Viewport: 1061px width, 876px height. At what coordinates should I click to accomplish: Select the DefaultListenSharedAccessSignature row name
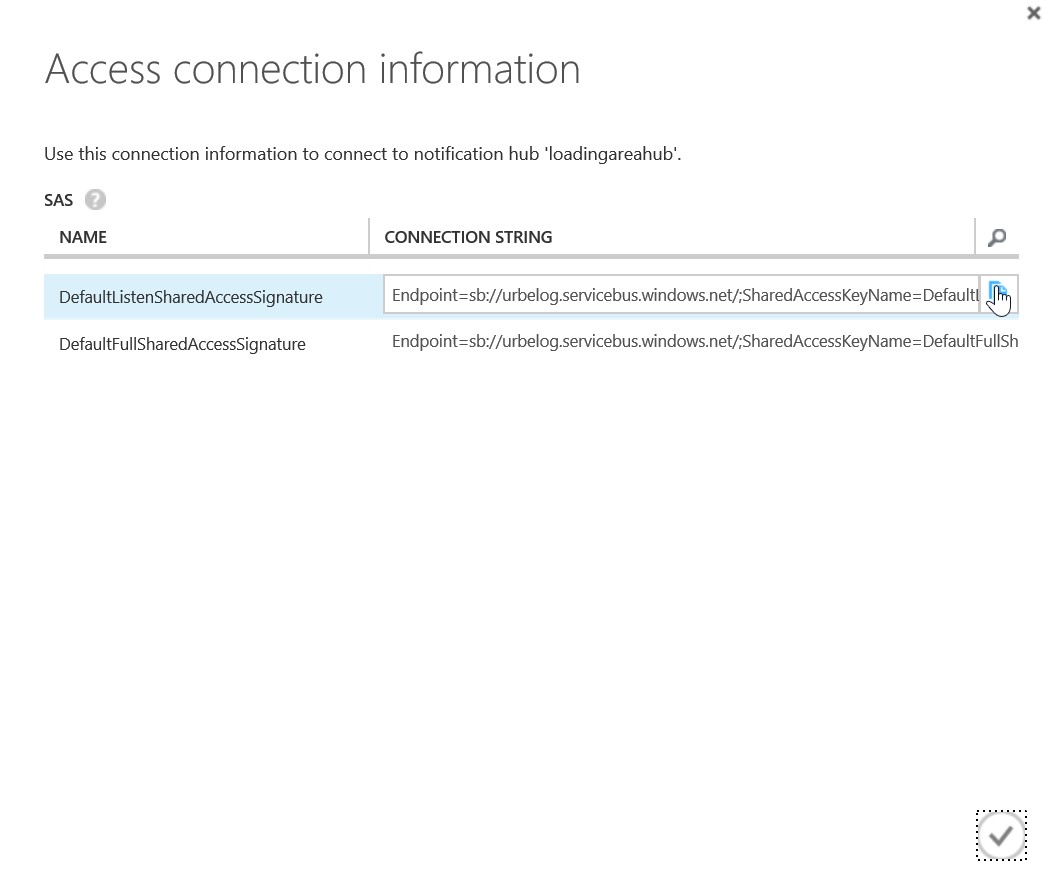tap(190, 297)
